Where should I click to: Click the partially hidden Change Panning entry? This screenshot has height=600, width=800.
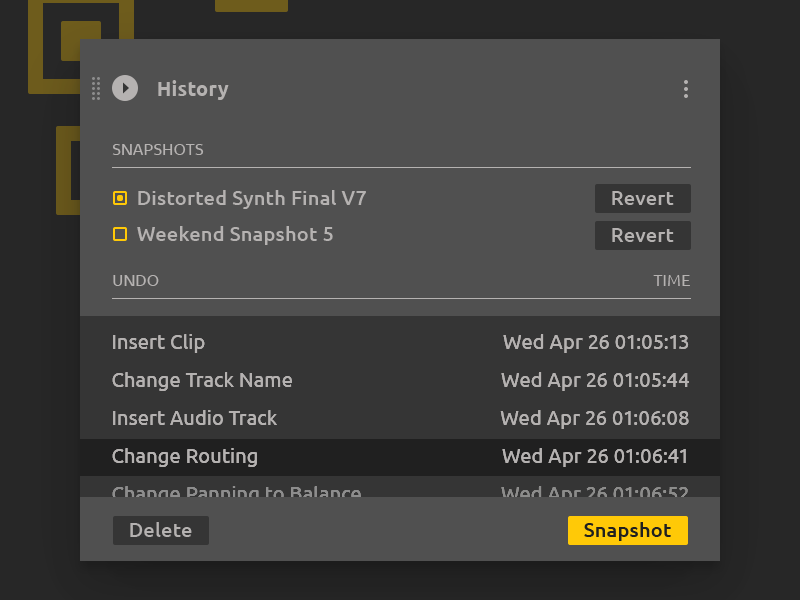coord(236,491)
